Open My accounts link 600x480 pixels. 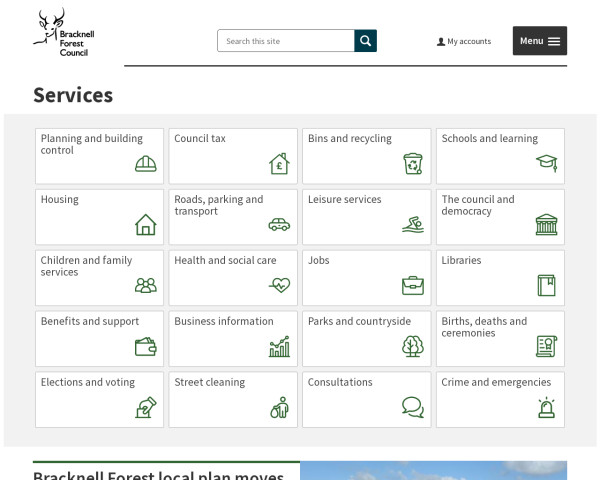[x=464, y=42]
